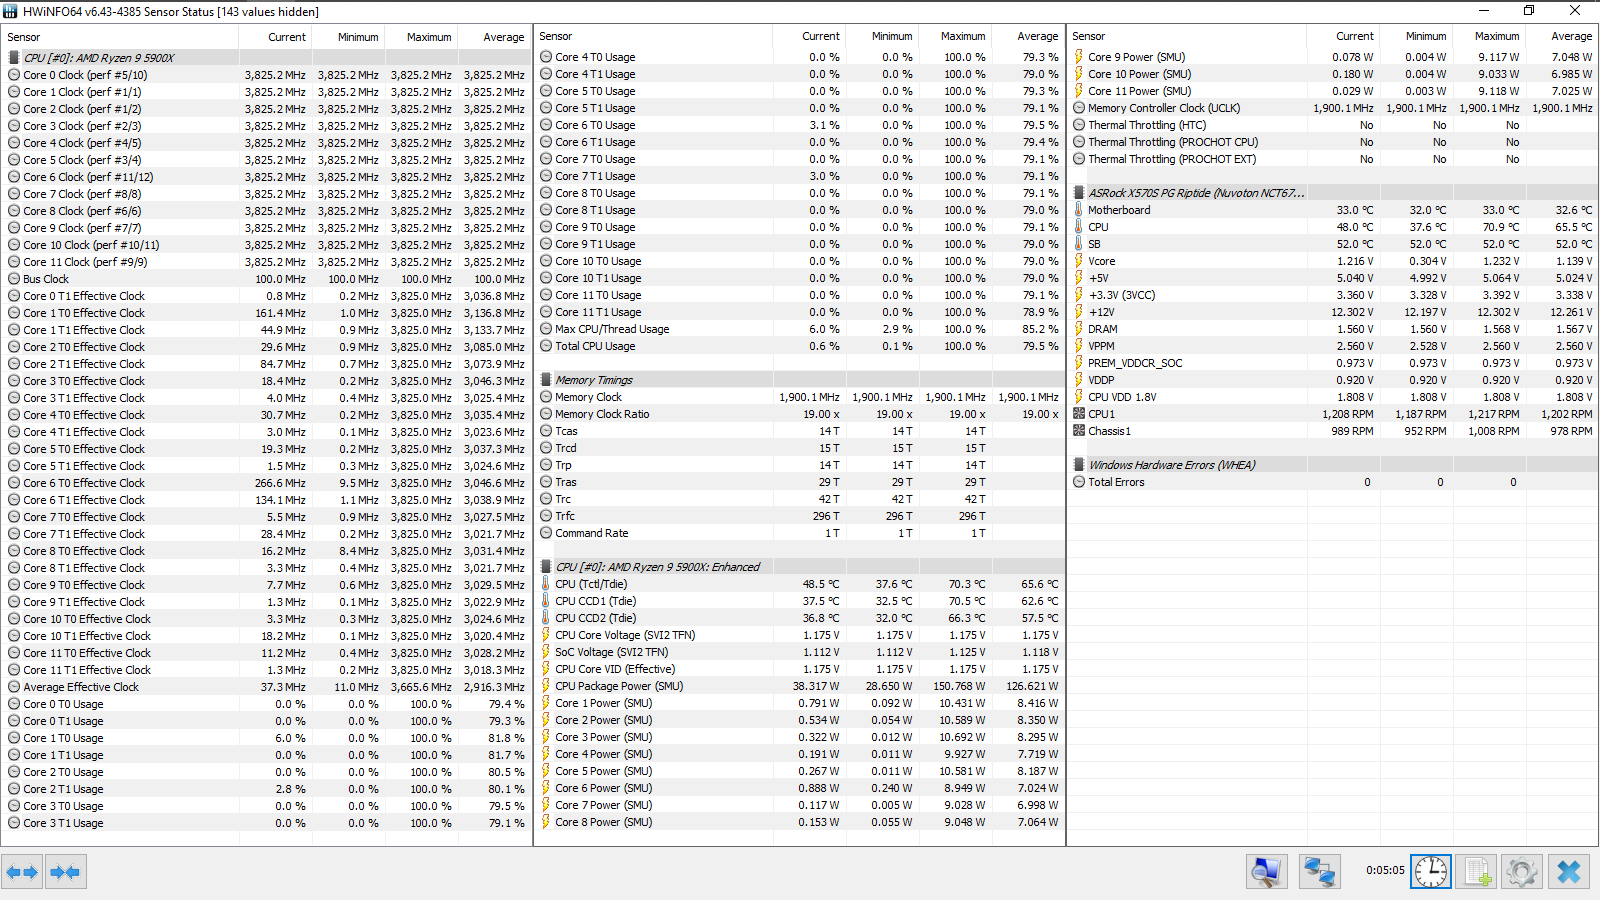
Task: Click the thermometer icon beside Motherboard
Action: (x=1079, y=210)
